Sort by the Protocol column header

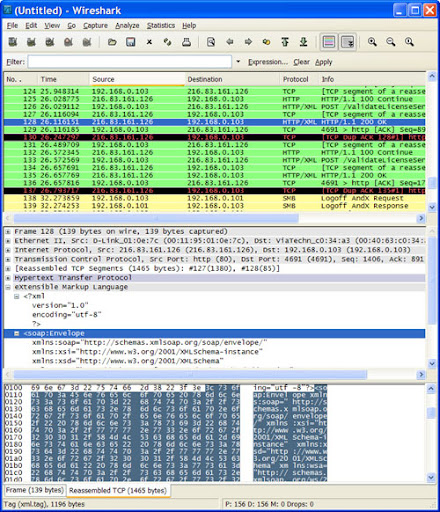[x=299, y=79]
